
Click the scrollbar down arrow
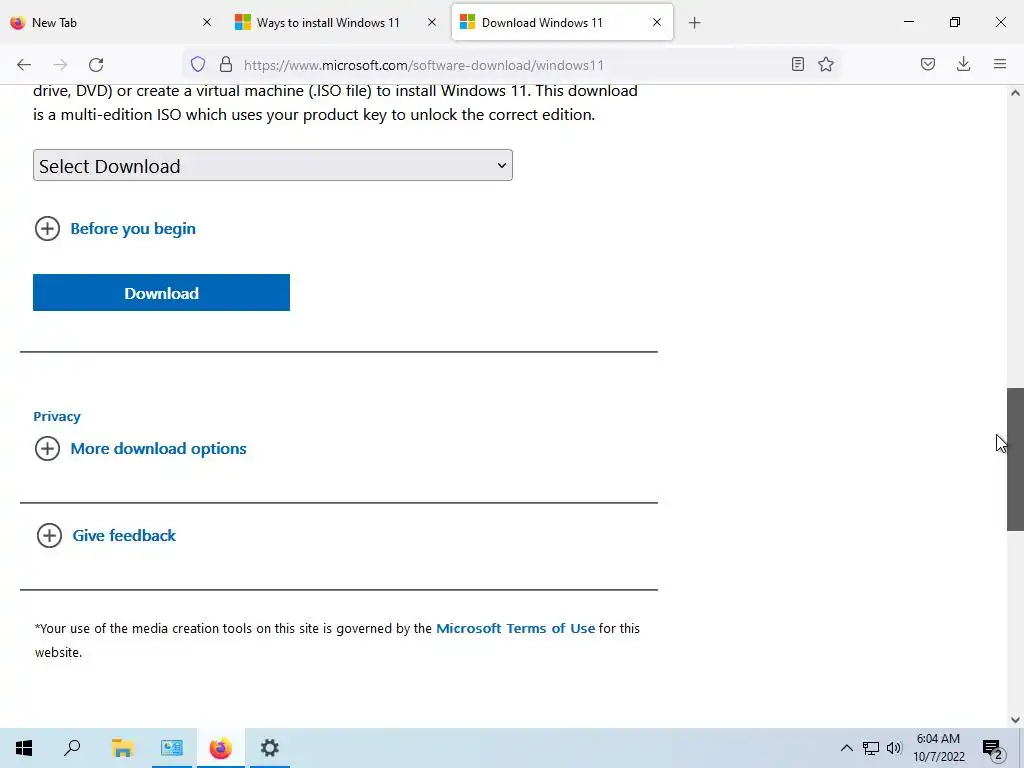point(1015,720)
